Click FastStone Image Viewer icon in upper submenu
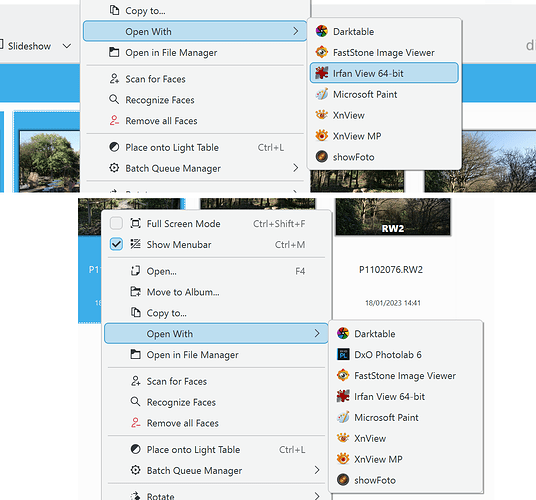 point(322,52)
